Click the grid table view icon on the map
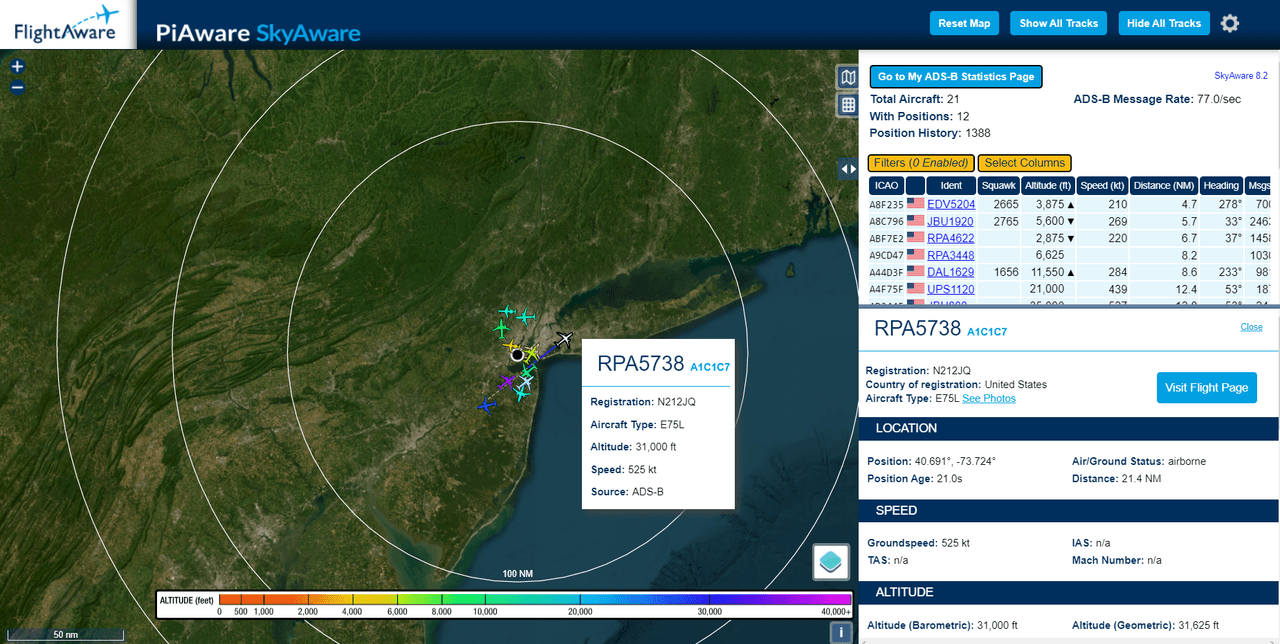This screenshot has width=1280, height=644. point(848,105)
